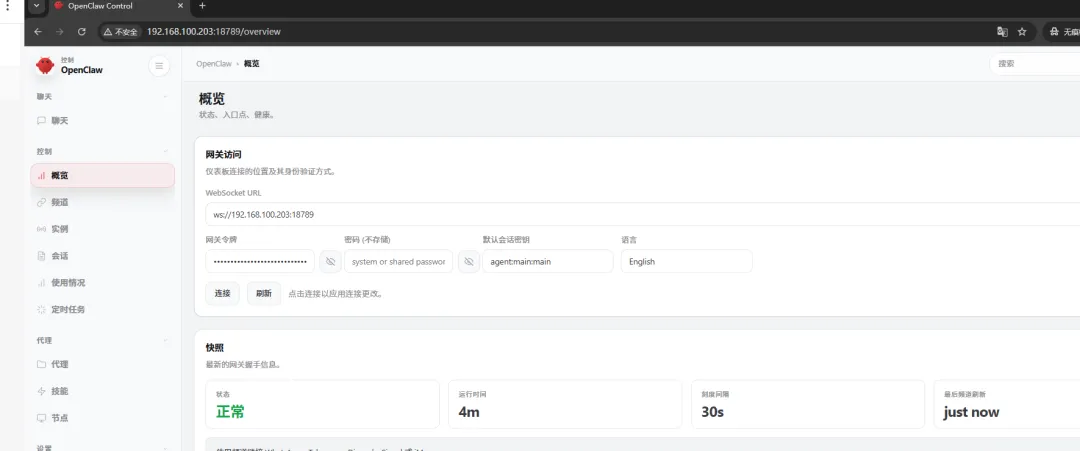Click the 不安全 not secure warning badge
This screenshot has width=1080, height=451.
point(120,32)
